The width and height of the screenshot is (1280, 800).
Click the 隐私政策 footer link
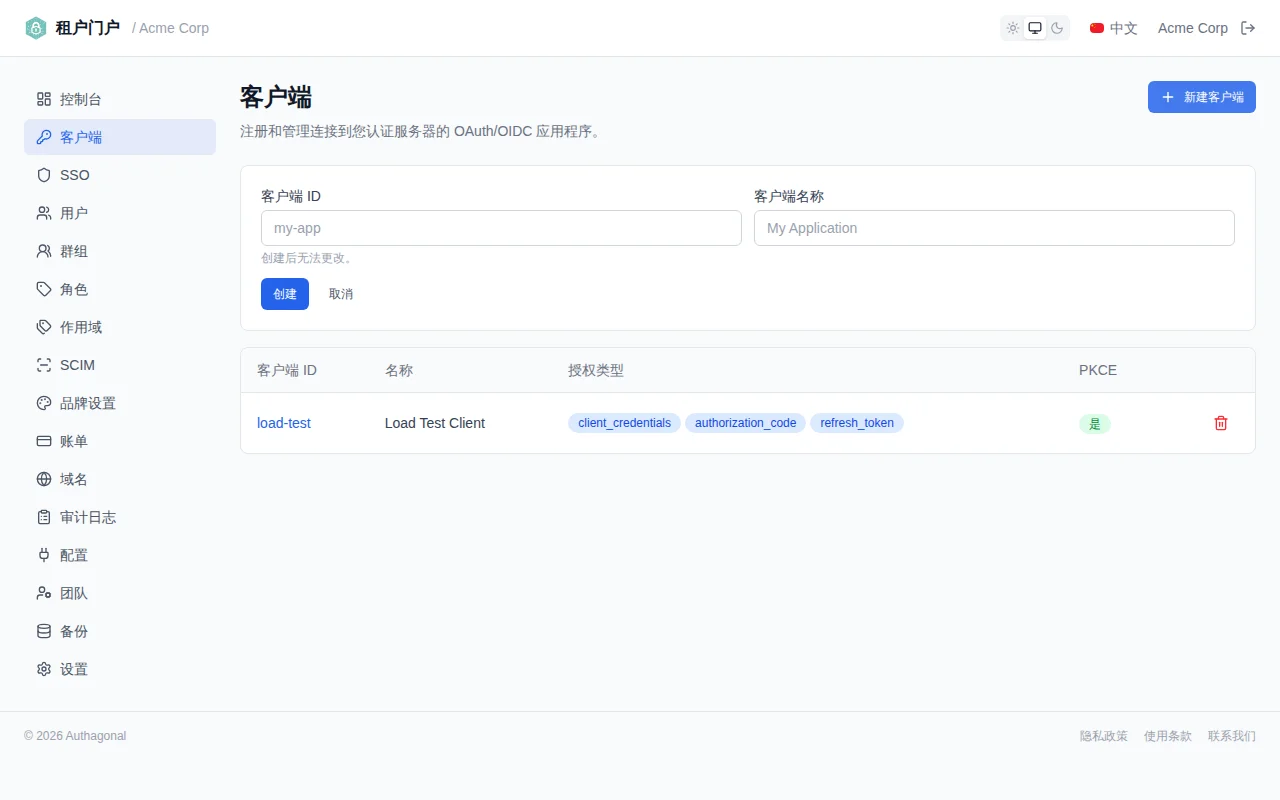[x=1104, y=736]
